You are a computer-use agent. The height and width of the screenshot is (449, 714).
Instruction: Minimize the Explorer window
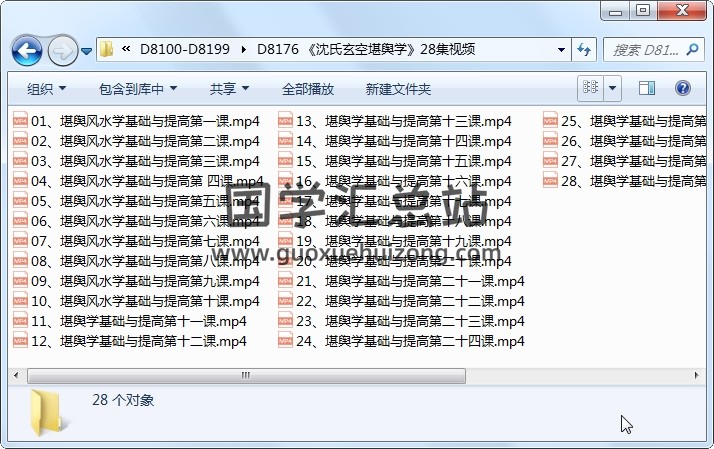[x=615, y=11]
